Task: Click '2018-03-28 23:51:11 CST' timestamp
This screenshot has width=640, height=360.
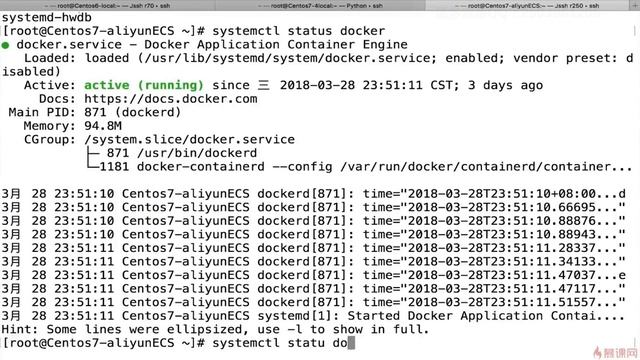Action: point(366,85)
